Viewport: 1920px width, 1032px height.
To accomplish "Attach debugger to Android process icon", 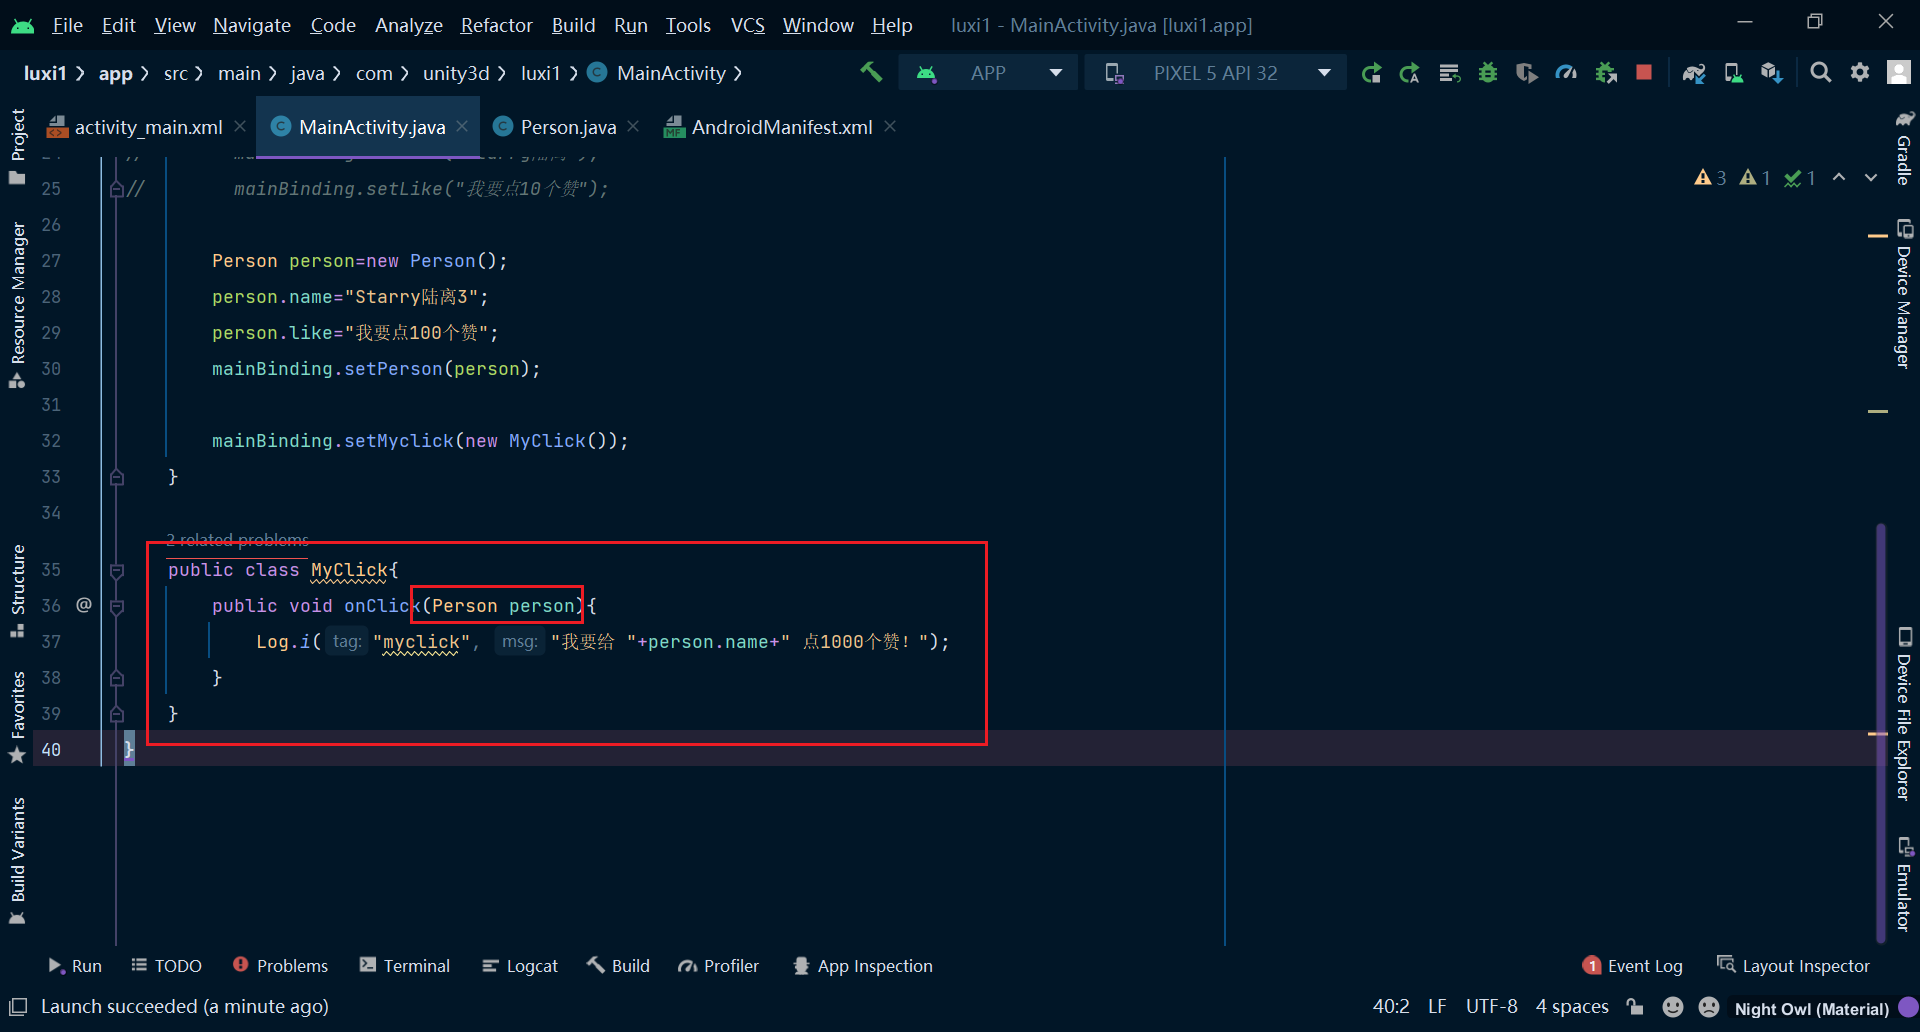I will (x=1606, y=73).
